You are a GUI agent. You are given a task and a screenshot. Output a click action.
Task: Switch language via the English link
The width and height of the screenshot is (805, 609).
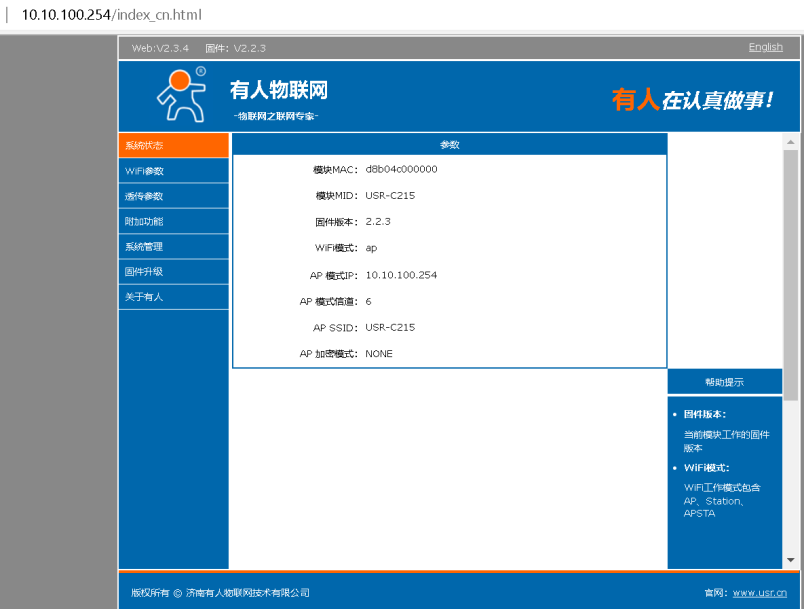click(x=765, y=47)
